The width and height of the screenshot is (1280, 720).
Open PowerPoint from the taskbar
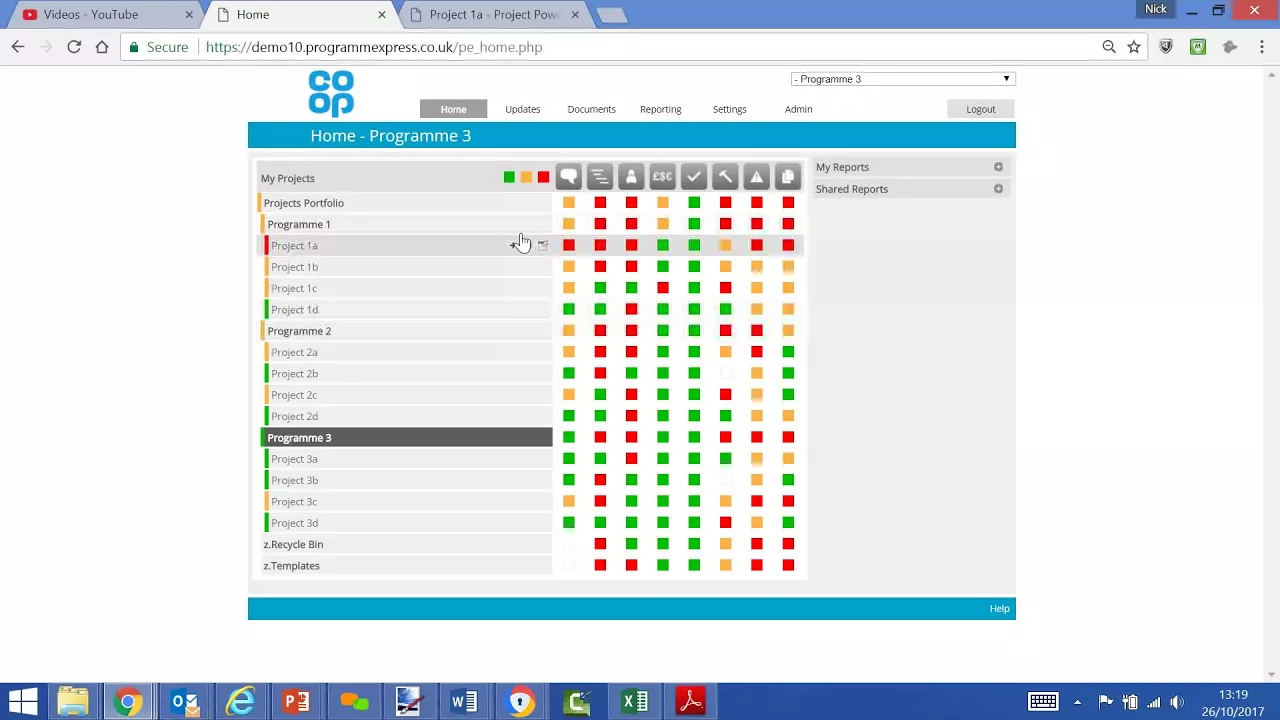click(296, 701)
